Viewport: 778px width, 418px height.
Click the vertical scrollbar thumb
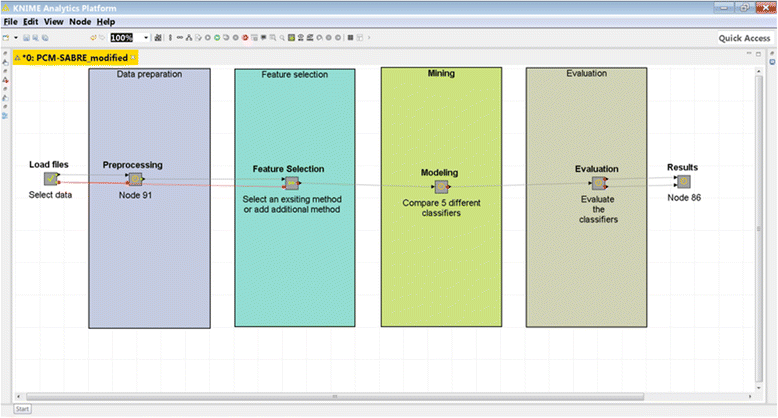click(x=759, y=228)
